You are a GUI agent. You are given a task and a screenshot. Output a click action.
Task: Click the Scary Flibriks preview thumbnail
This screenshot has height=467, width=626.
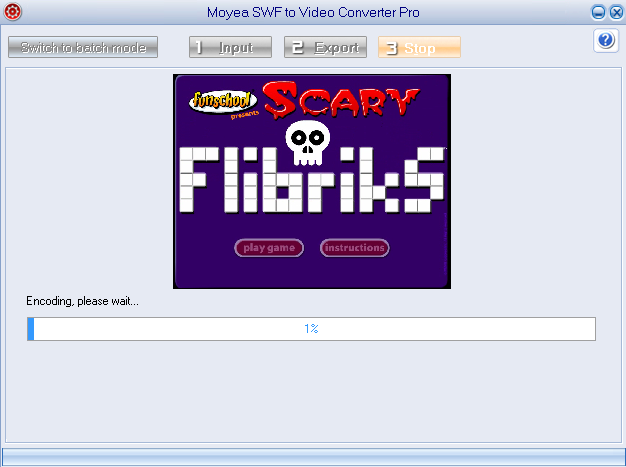tap(312, 181)
